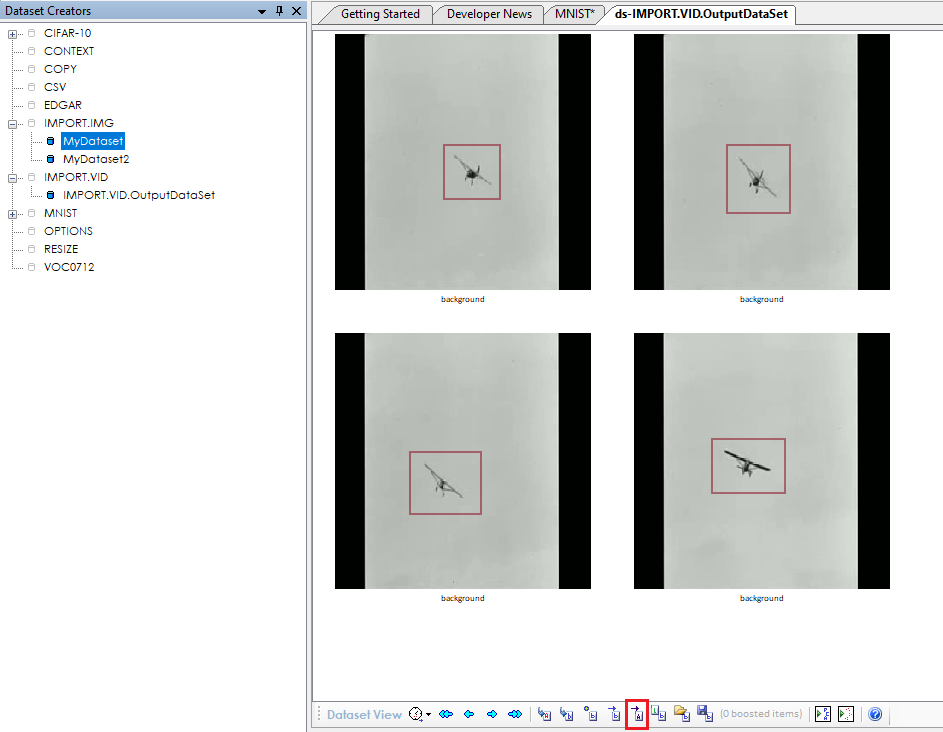Go to previous page with left arrow
The image size is (943, 732).
pyautogui.click(x=469, y=714)
